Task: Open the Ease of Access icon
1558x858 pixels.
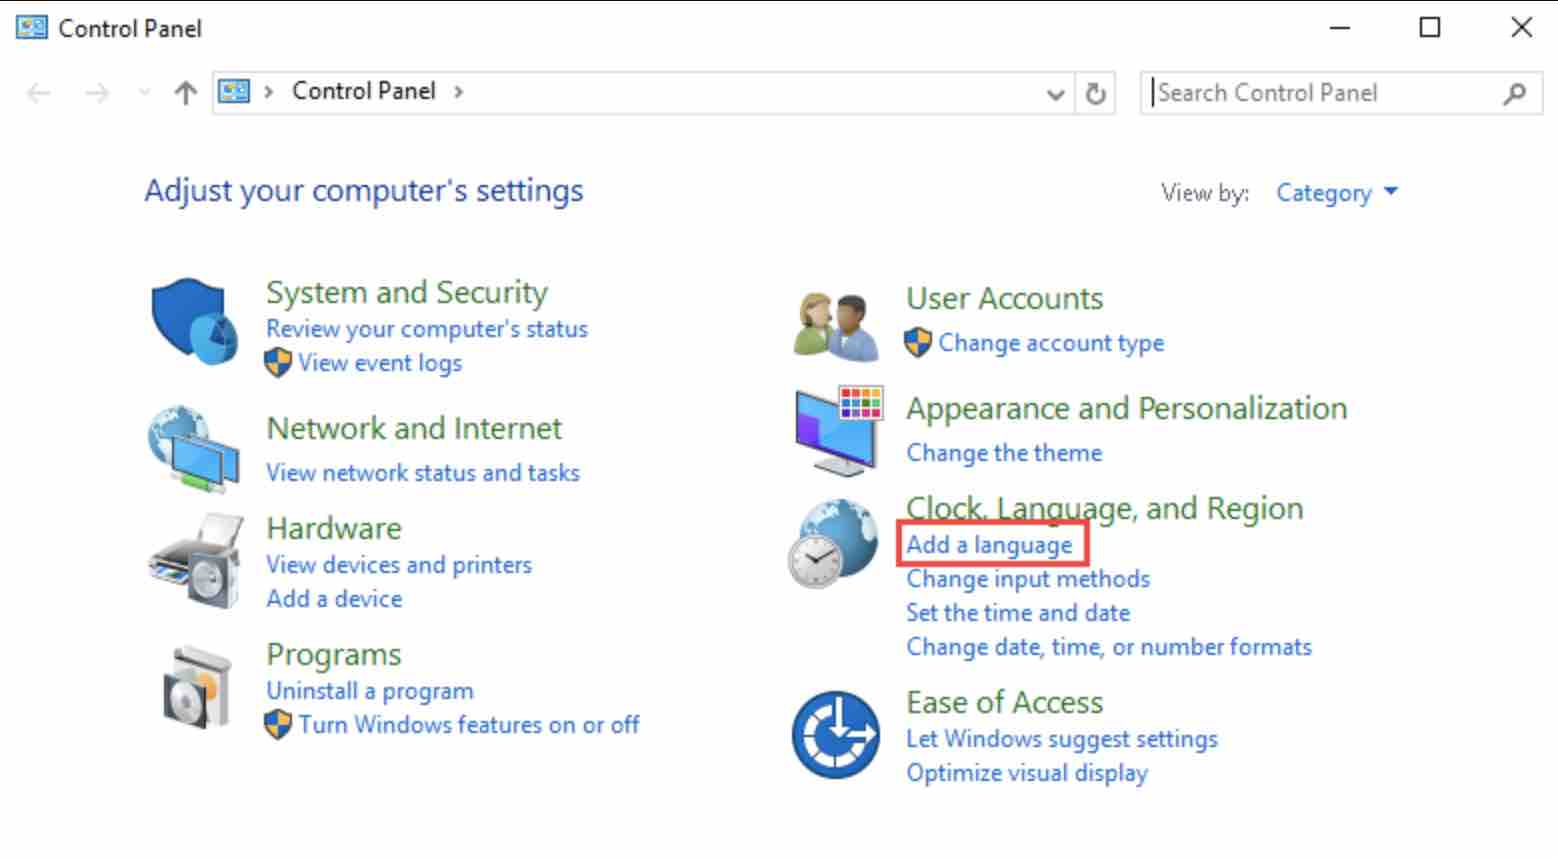Action: pyautogui.click(x=836, y=736)
